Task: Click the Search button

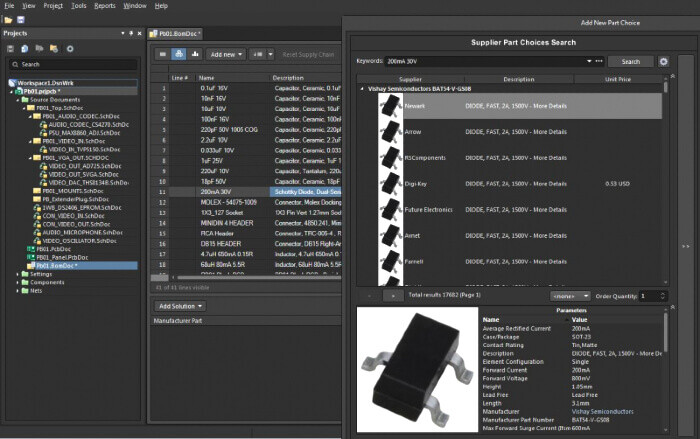Action: coord(631,62)
